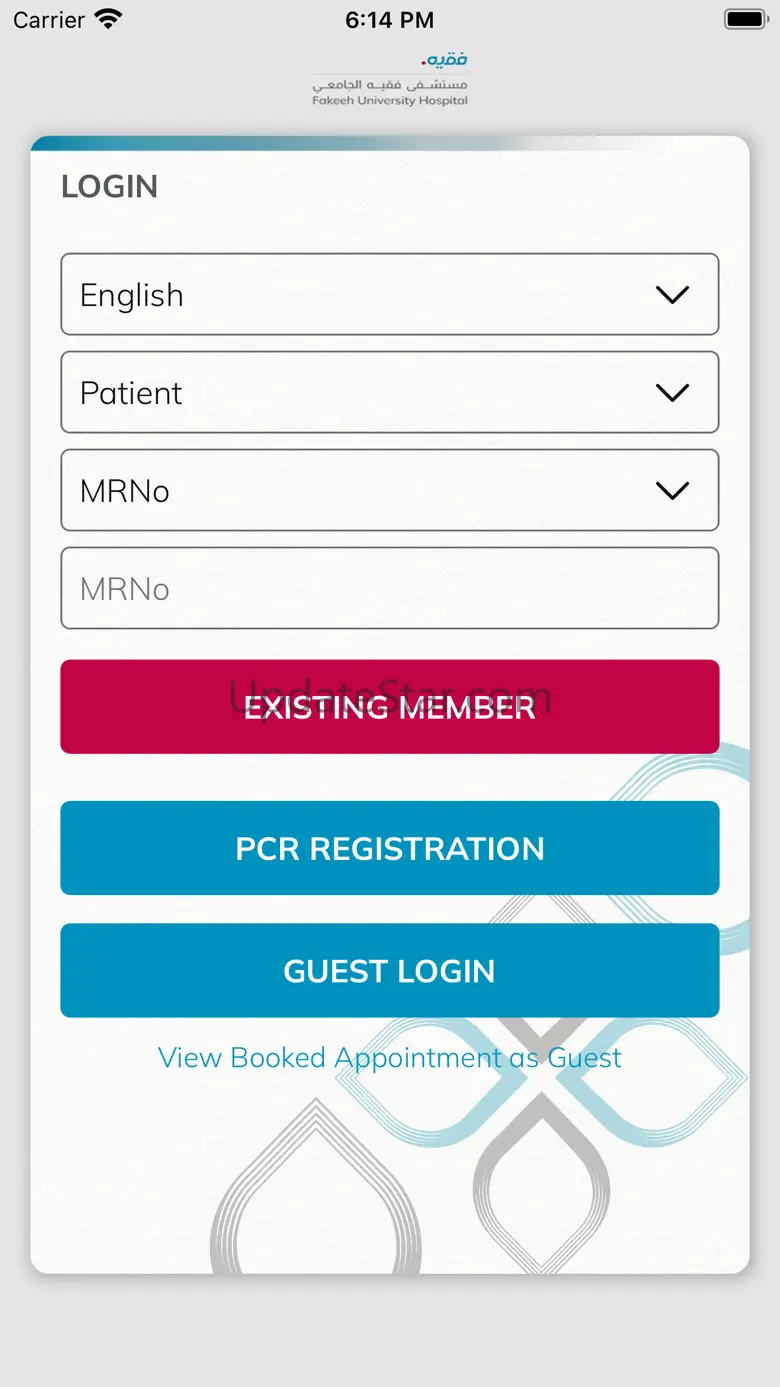Tap the Carrier label in status bar
This screenshot has width=780, height=1387.
pyautogui.click(x=49, y=20)
